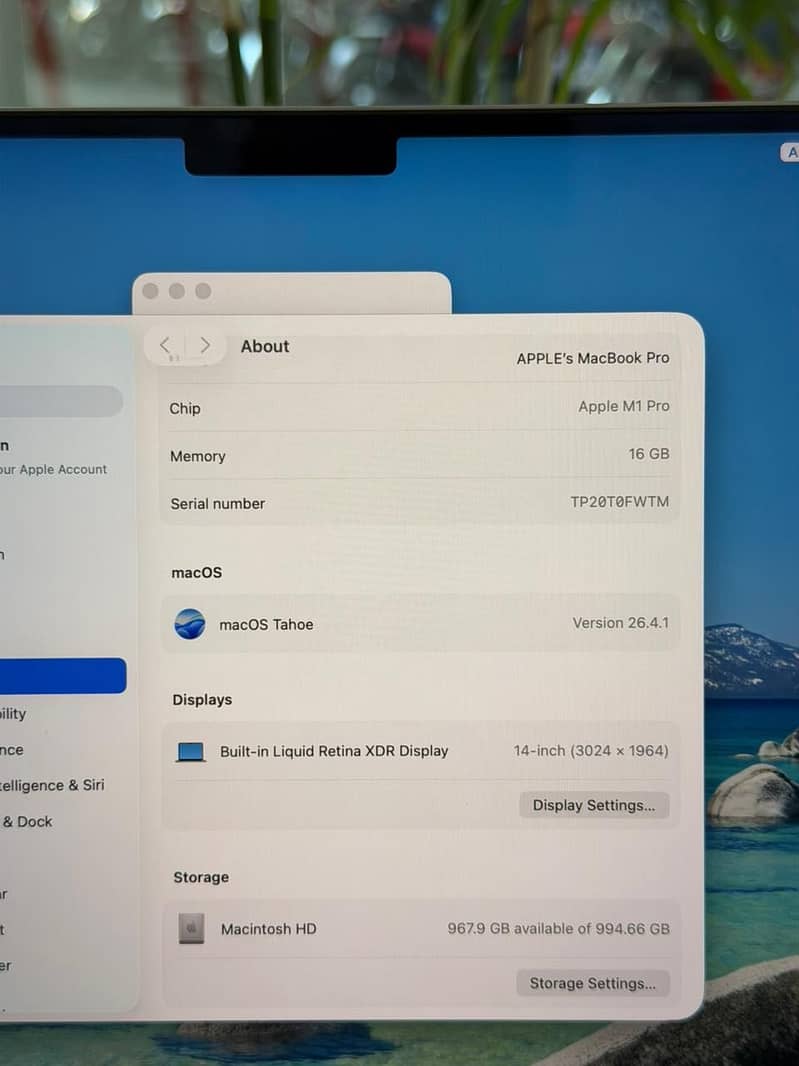Click the sidebar search field

click(x=61, y=401)
